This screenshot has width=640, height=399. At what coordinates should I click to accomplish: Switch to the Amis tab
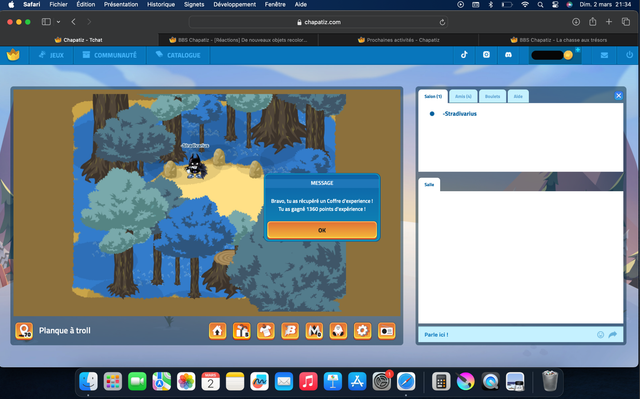[463, 96]
